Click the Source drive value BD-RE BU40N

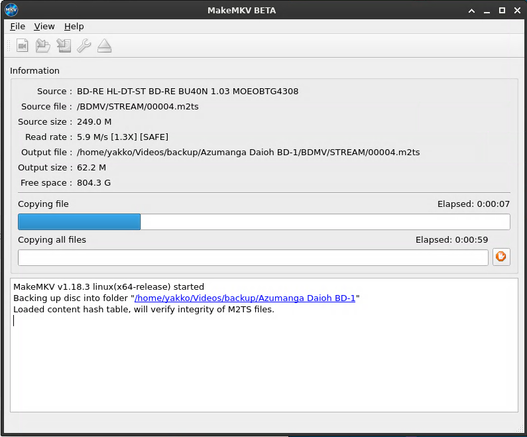coord(188,91)
